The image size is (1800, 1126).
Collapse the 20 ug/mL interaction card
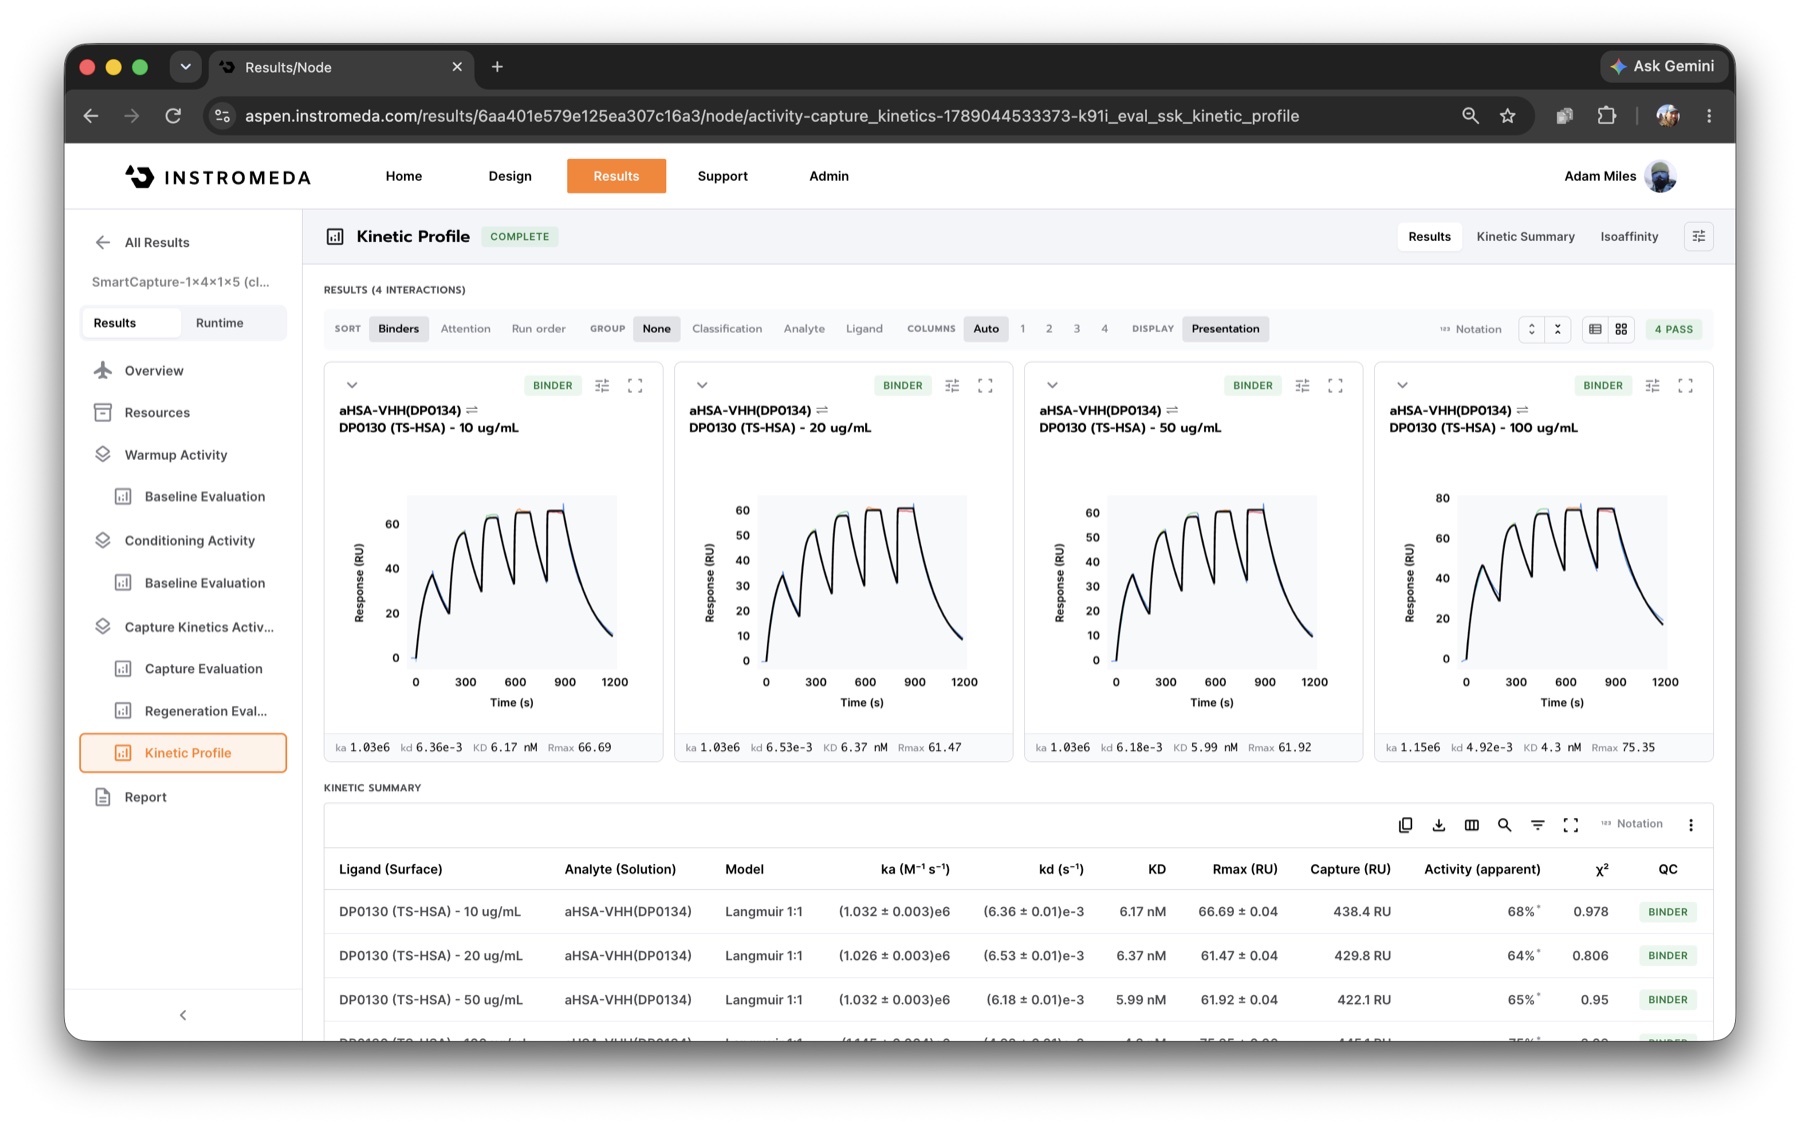pyautogui.click(x=702, y=385)
